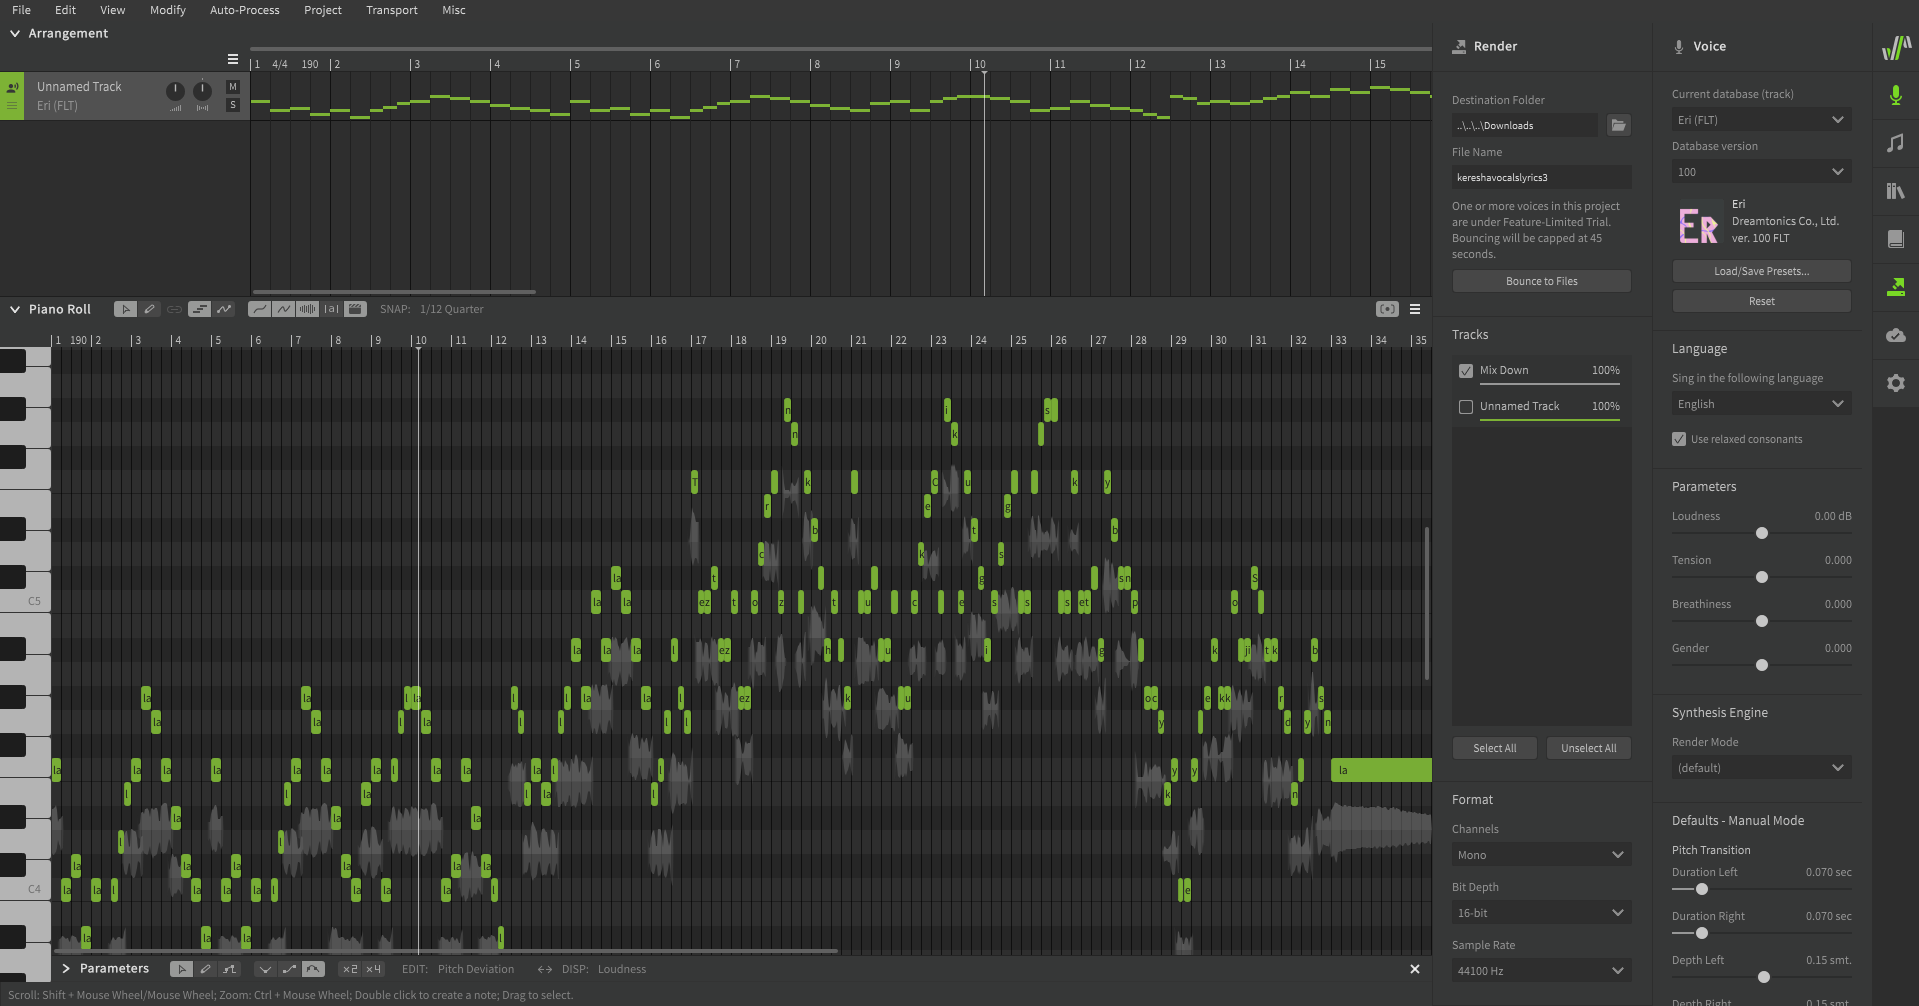Set parameter zoom to x4
This screenshot has width=1919, height=1006.
373,969
